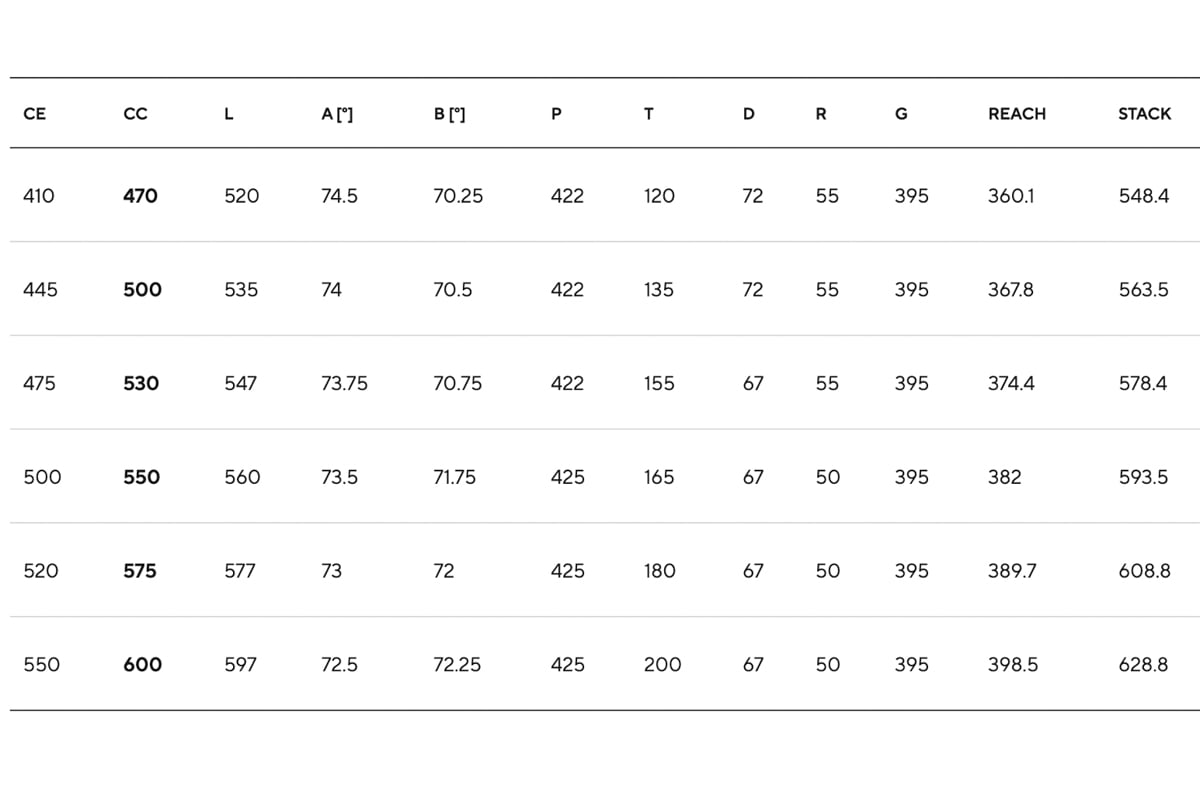The width and height of the screenshot is (1200, 800).
Task: Select the angle value 73.75
Action: pyautogui.click(x=344, y=383)
